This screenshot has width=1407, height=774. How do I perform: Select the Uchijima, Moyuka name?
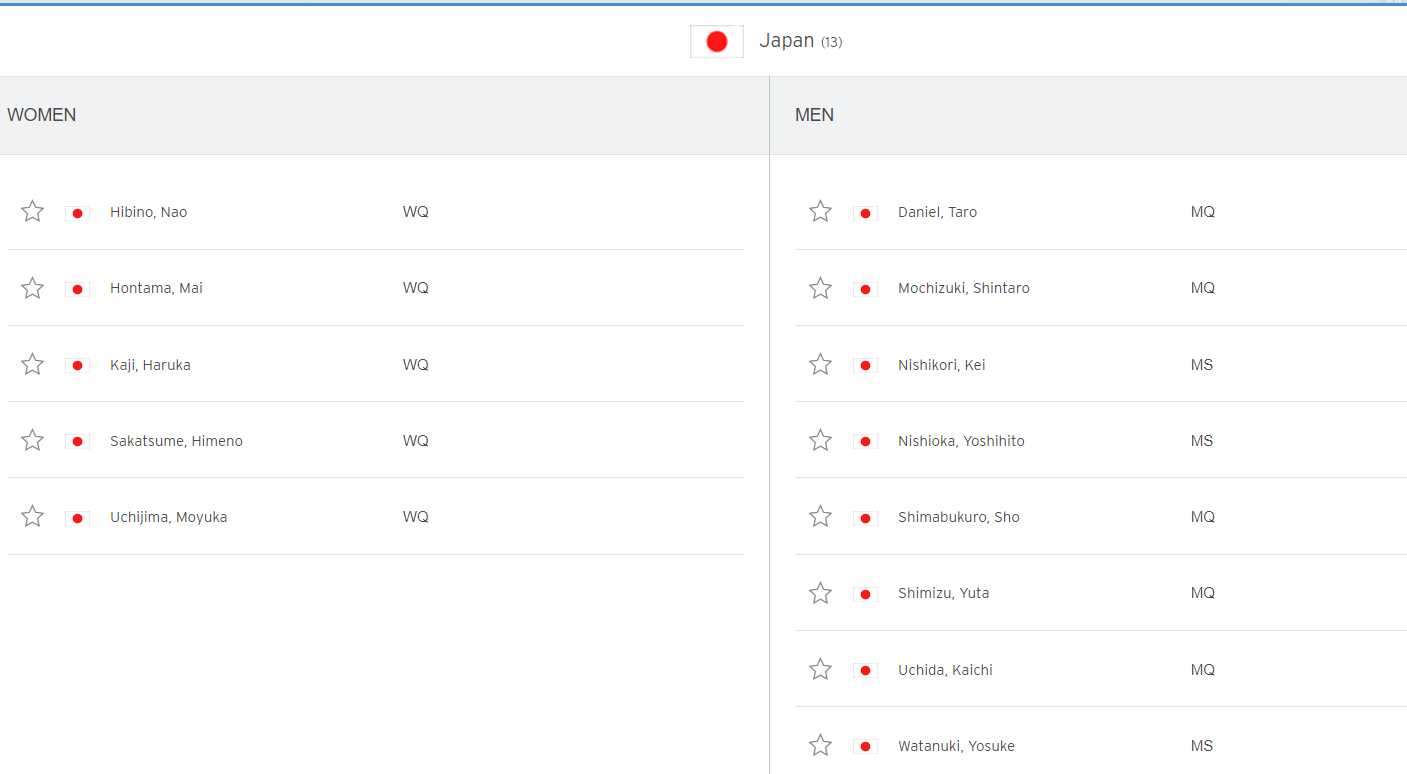168,517
